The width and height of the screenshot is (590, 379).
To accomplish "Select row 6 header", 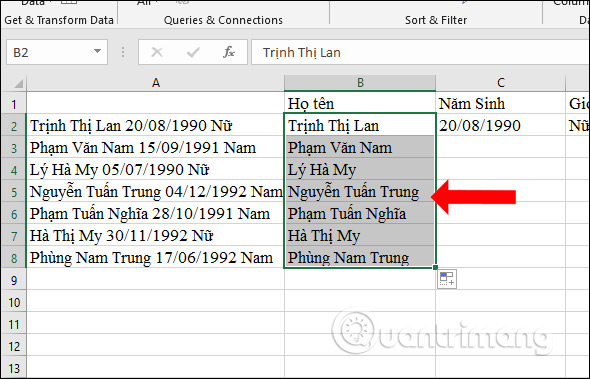I will point(14,214).
